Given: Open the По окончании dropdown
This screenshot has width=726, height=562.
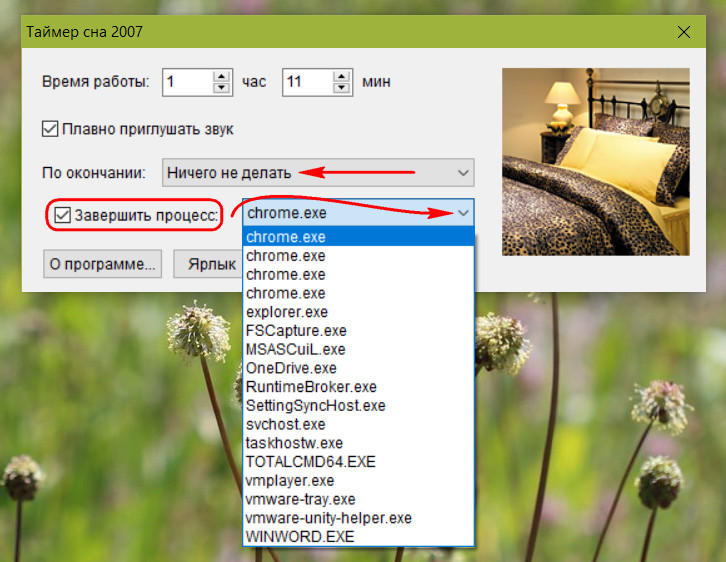Looking at the screenshot, I should [x=318, y=173].
